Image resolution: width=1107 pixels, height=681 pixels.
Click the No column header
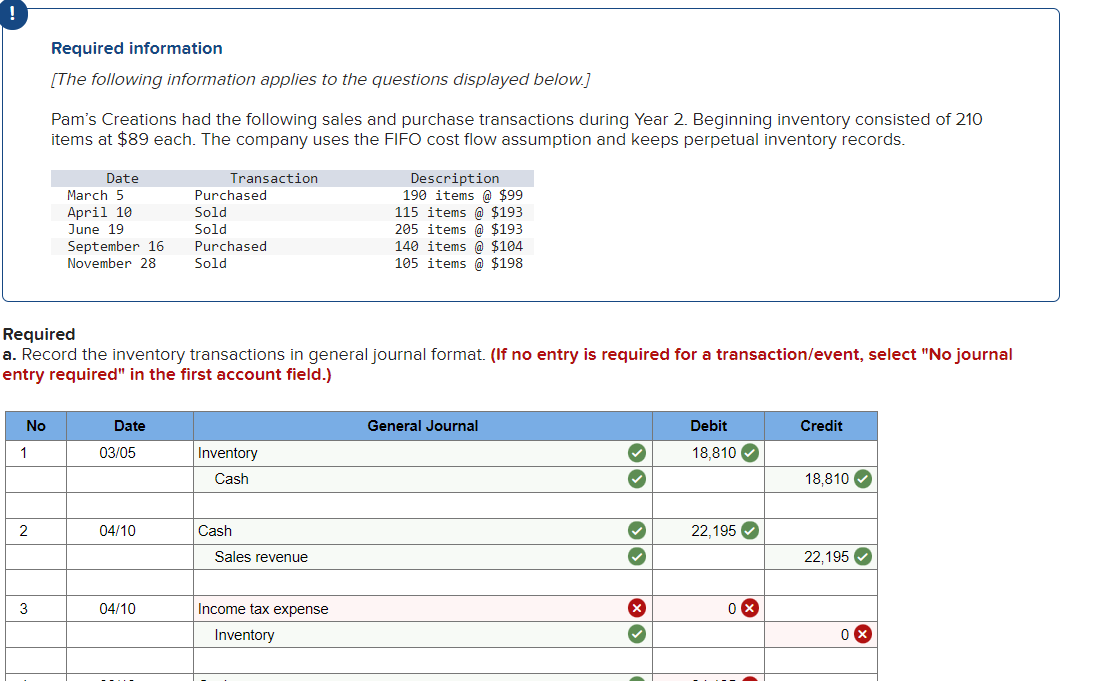click(x=36, y=426)
